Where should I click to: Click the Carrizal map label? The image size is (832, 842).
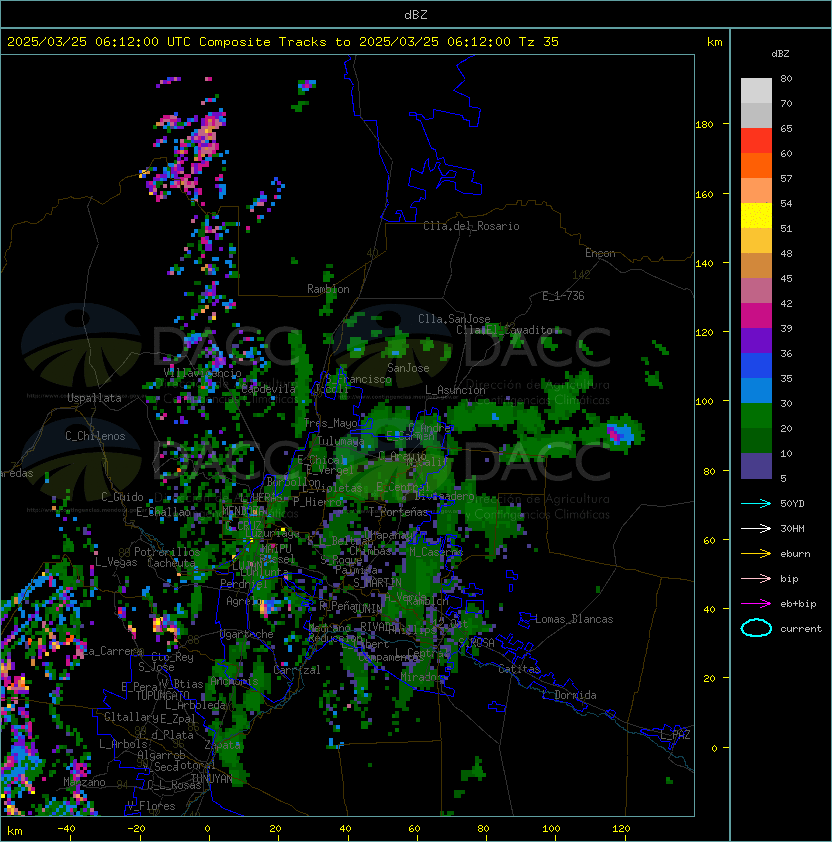(x=296, y=670)
